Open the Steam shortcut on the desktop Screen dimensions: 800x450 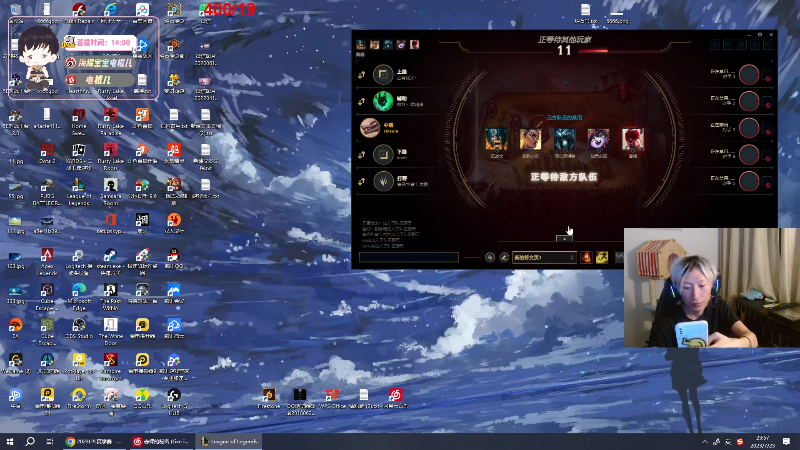(x=111, y=261)
